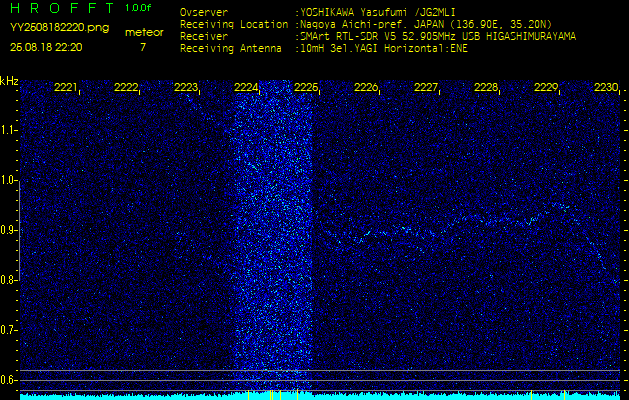Click the 0.7 kHz frequency label

click(8, 330)
